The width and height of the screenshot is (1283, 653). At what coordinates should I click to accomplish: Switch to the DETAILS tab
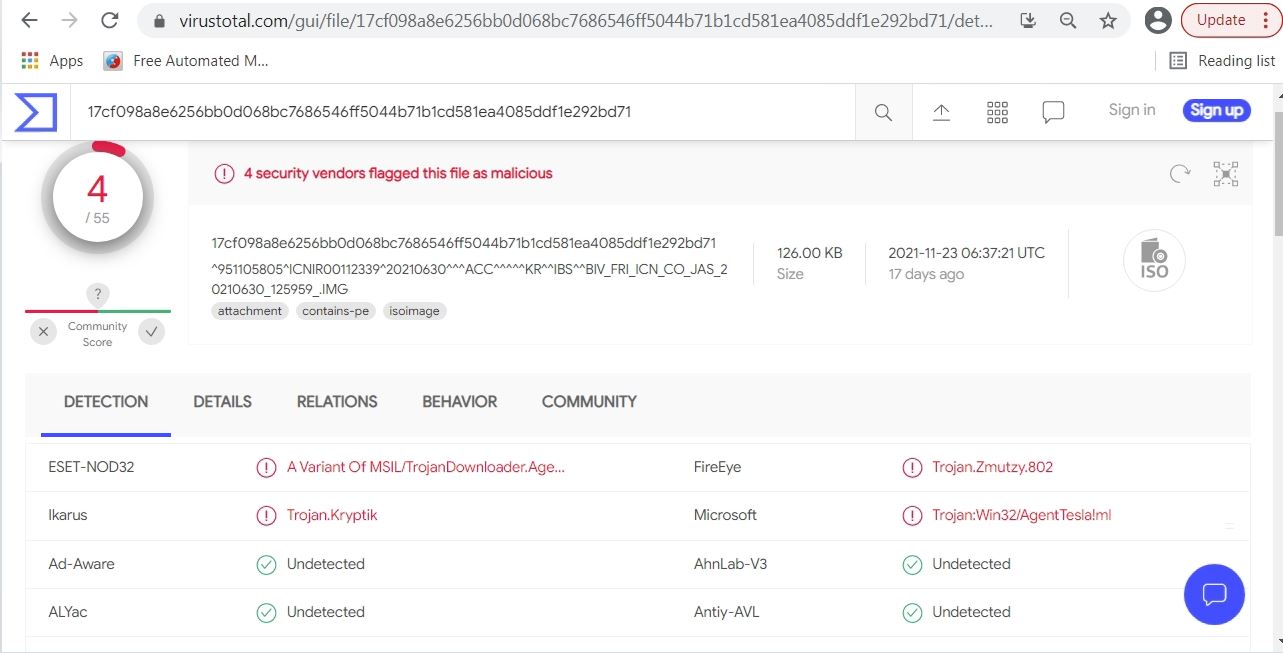coord(222,402)
